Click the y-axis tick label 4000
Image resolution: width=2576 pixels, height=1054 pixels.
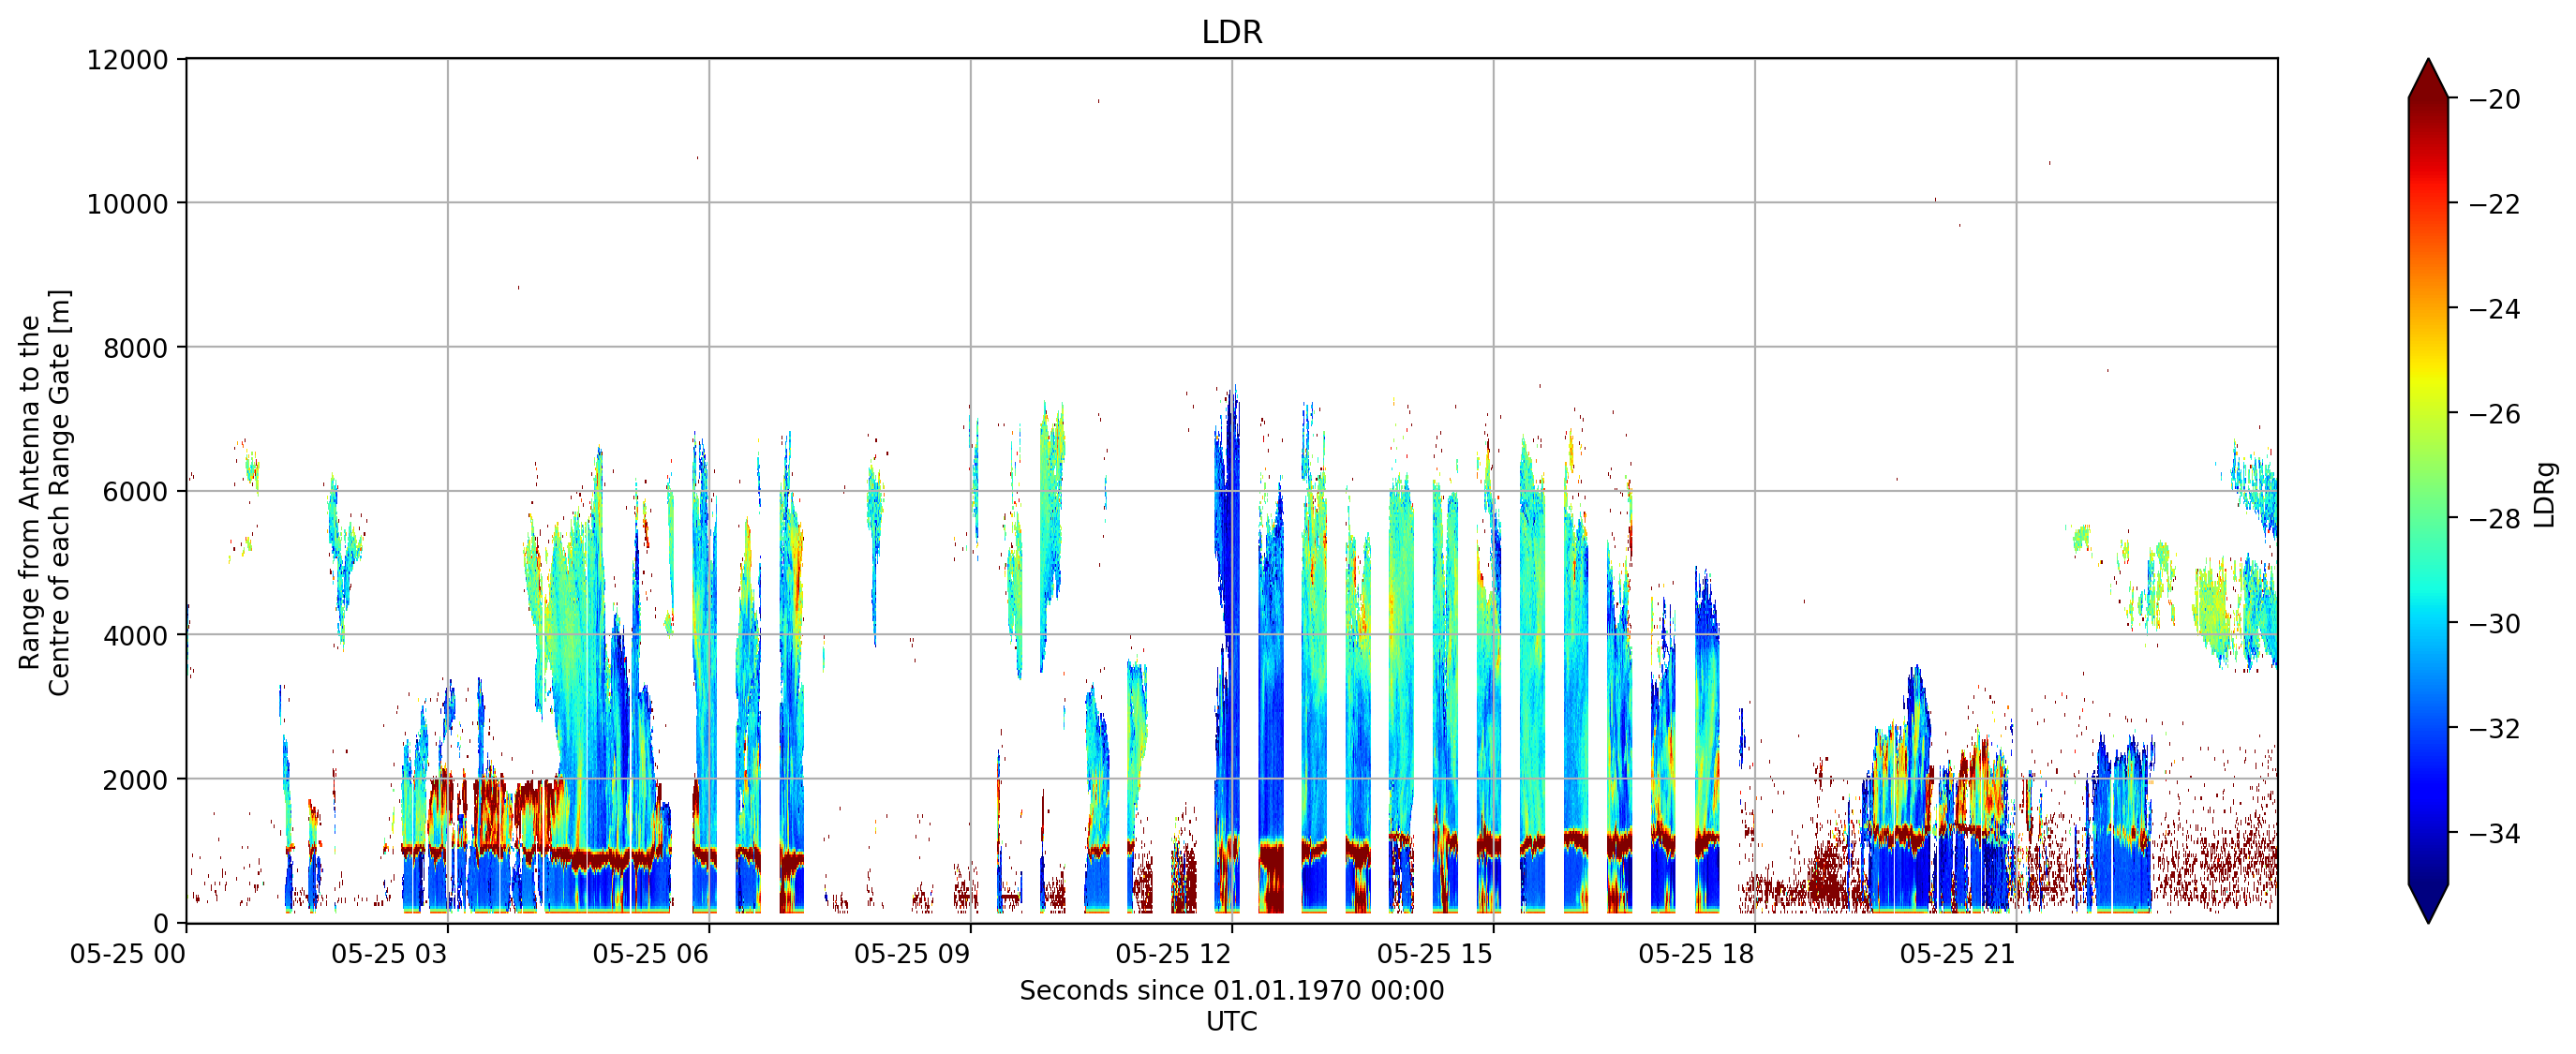(135, 636)
